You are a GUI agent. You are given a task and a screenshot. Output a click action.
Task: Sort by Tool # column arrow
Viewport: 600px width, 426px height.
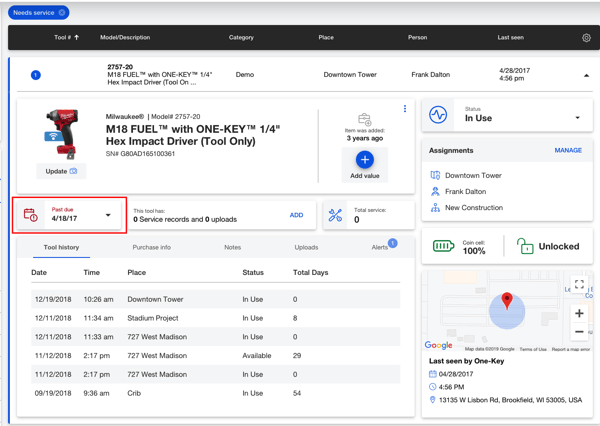[x=77, y=37]
